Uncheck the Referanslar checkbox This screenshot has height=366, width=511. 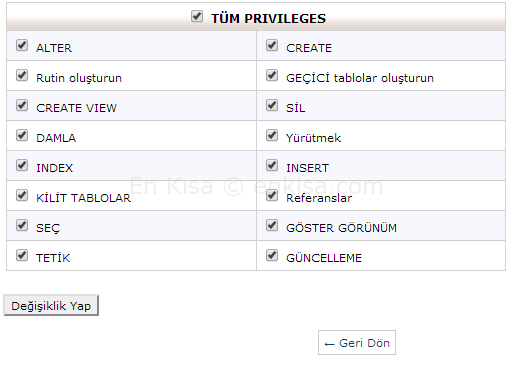[272, 195]
